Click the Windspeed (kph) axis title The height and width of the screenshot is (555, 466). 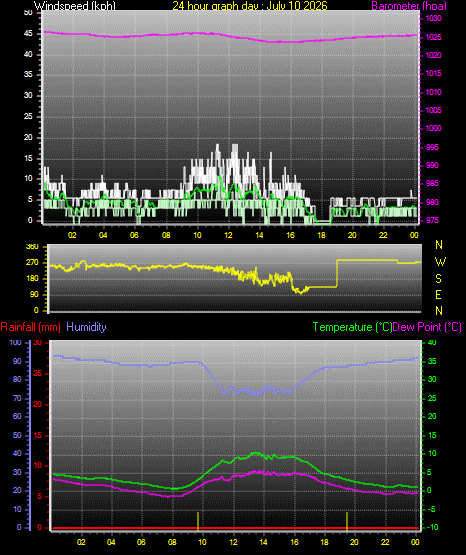pyautogui.click(x=75, y=6)
